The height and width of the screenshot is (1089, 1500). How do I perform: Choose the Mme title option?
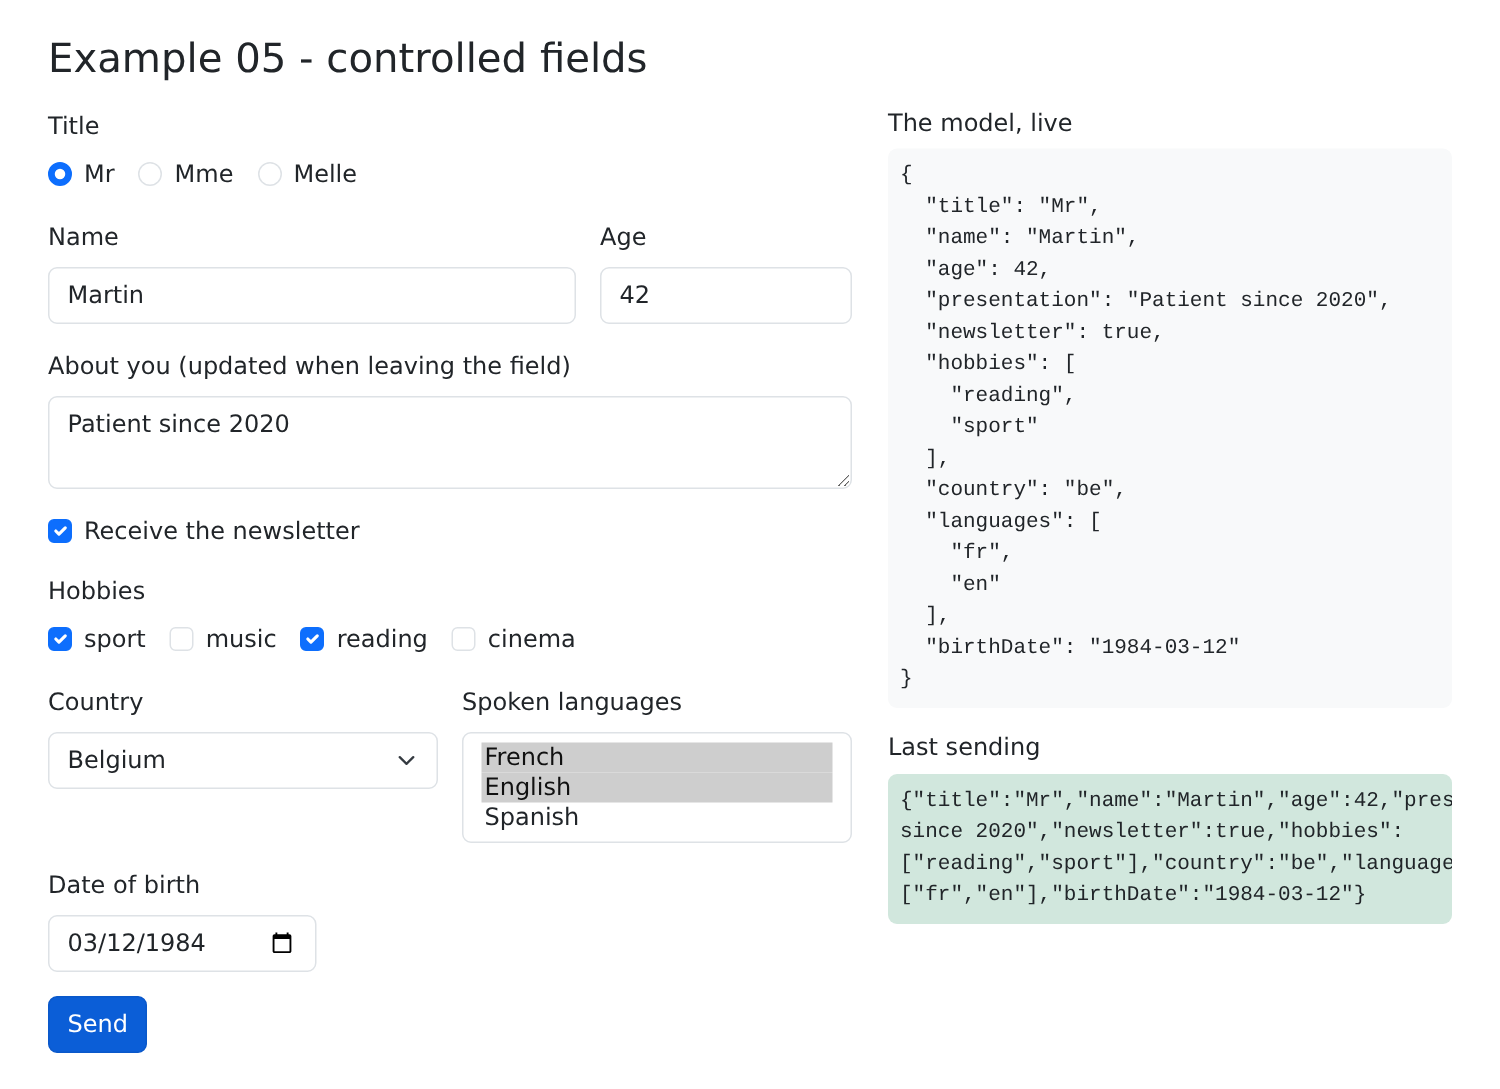click(x=150, y=174)
